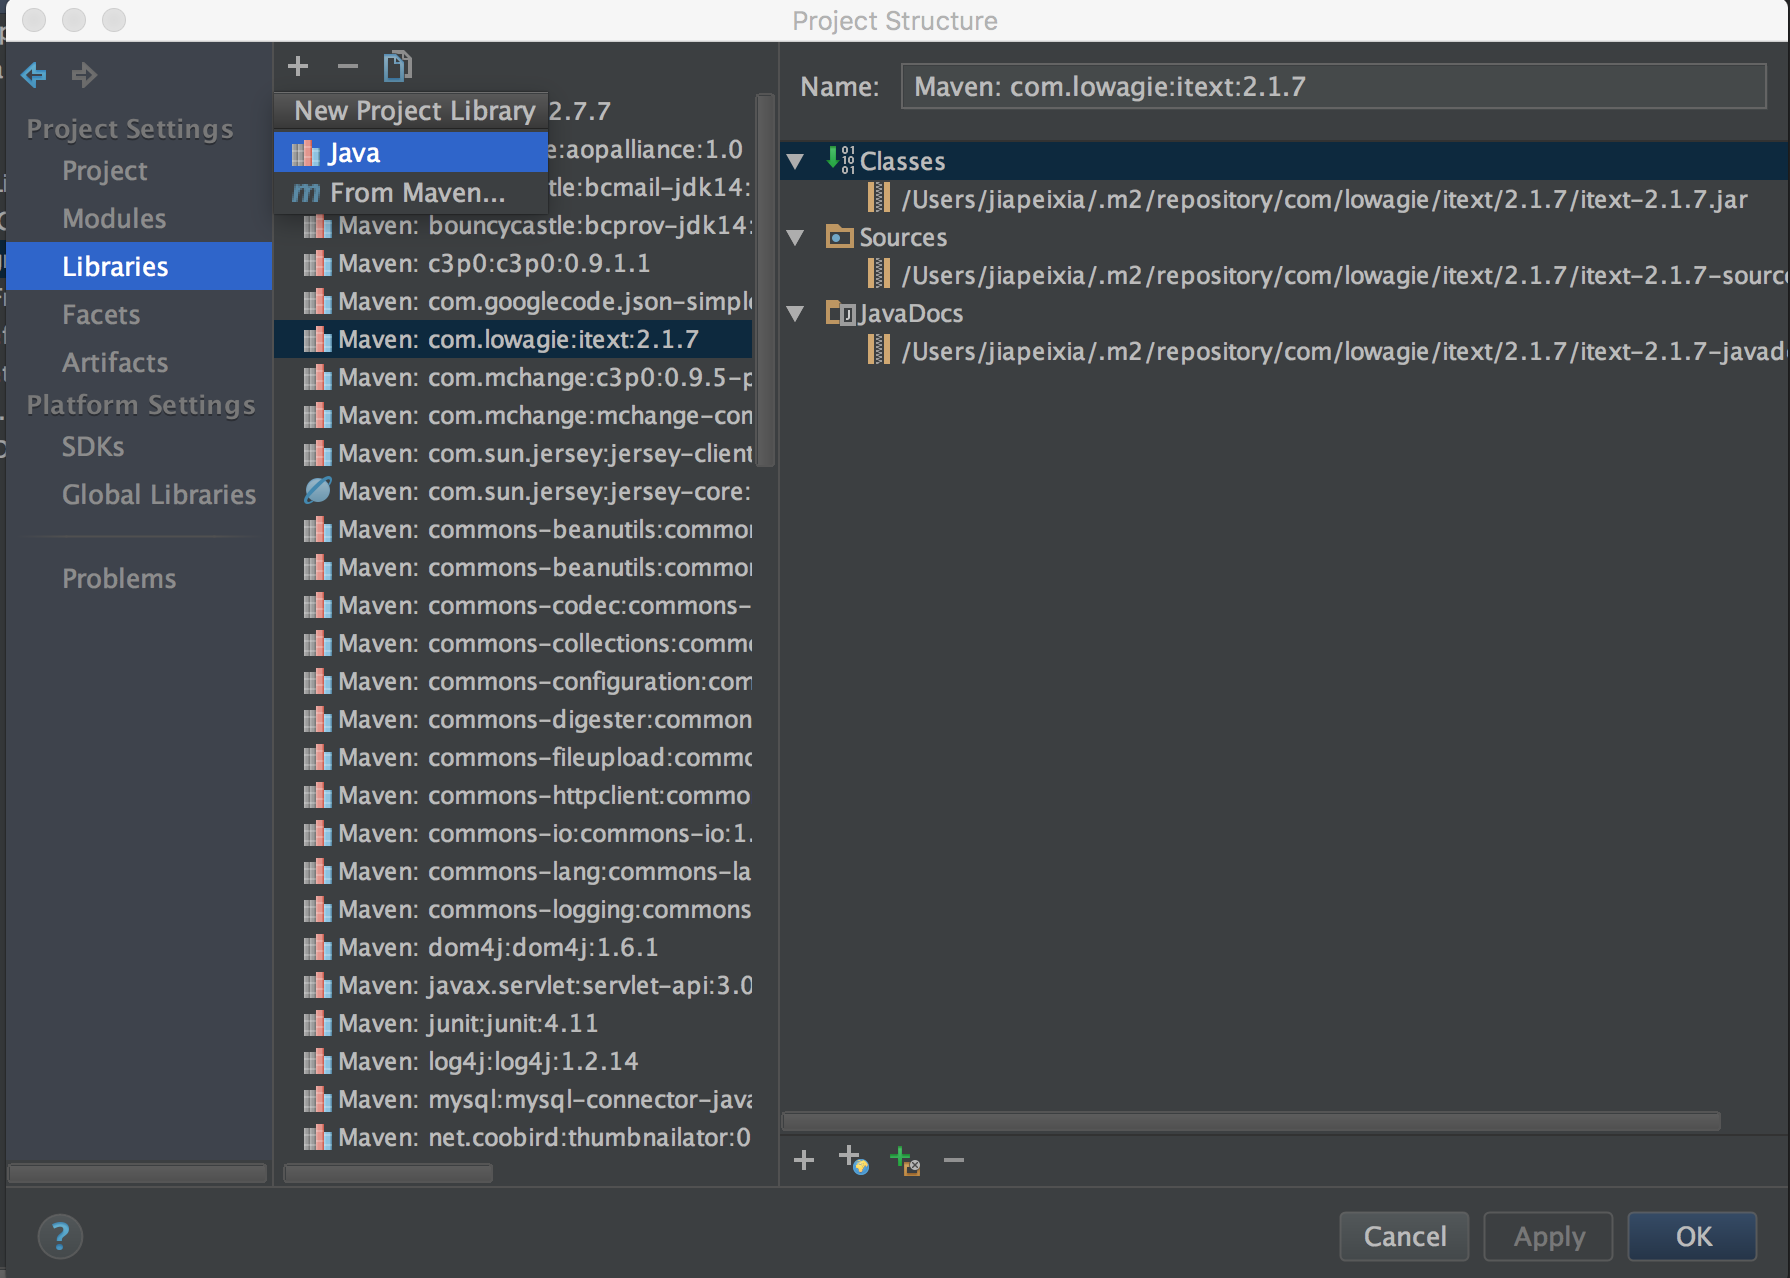Click the library Name input field
Screen dimensions: 1790x1278
1333,86
